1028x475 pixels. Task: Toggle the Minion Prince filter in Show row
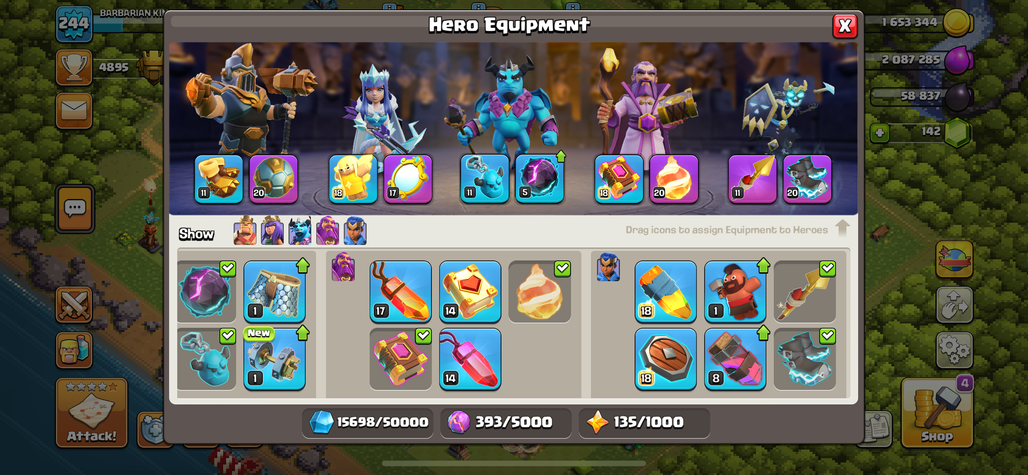pos(300,231)
